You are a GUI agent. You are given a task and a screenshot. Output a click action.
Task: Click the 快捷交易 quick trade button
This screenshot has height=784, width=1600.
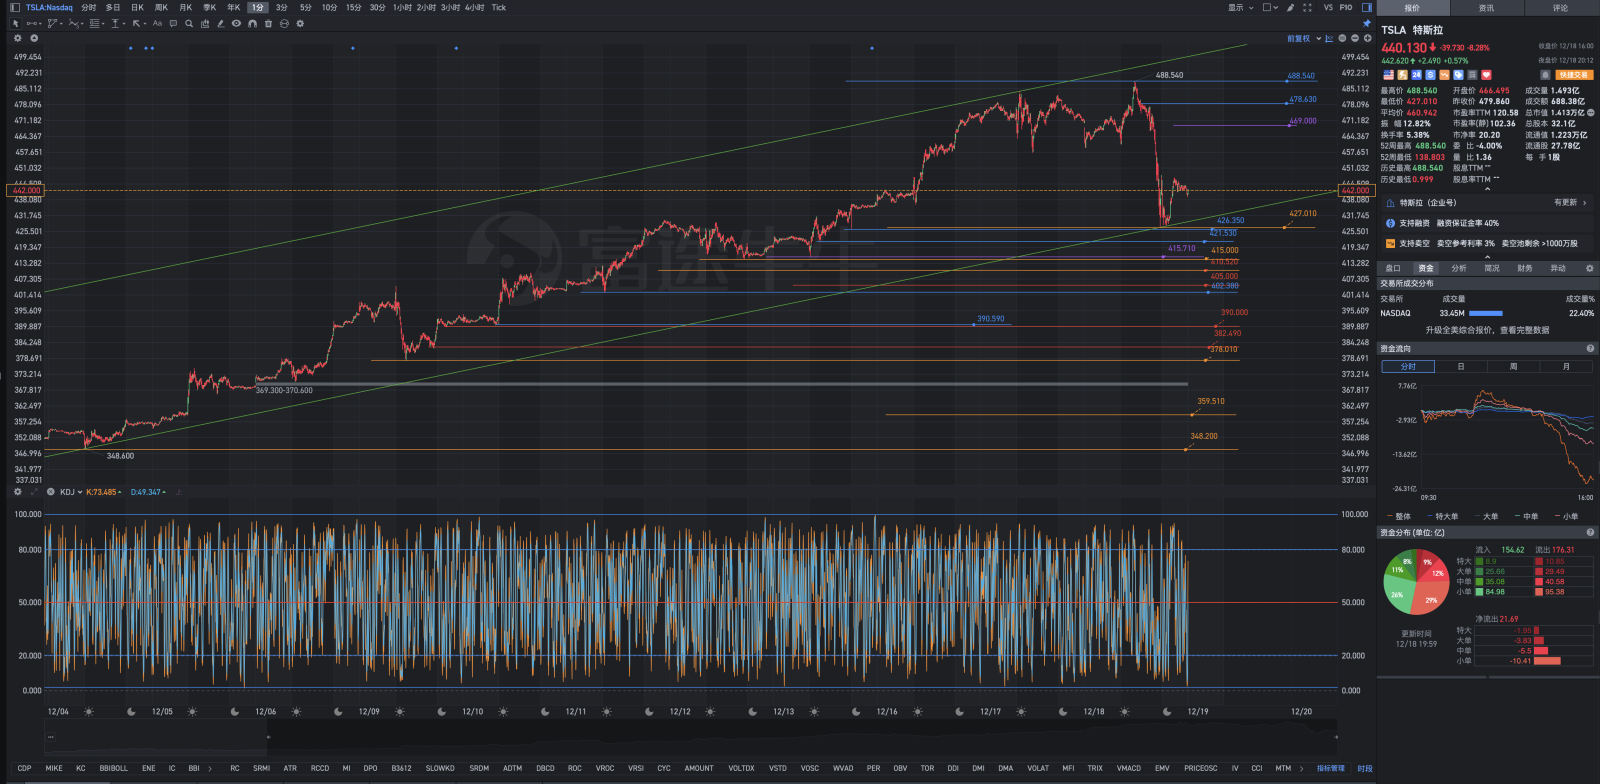1573,75
